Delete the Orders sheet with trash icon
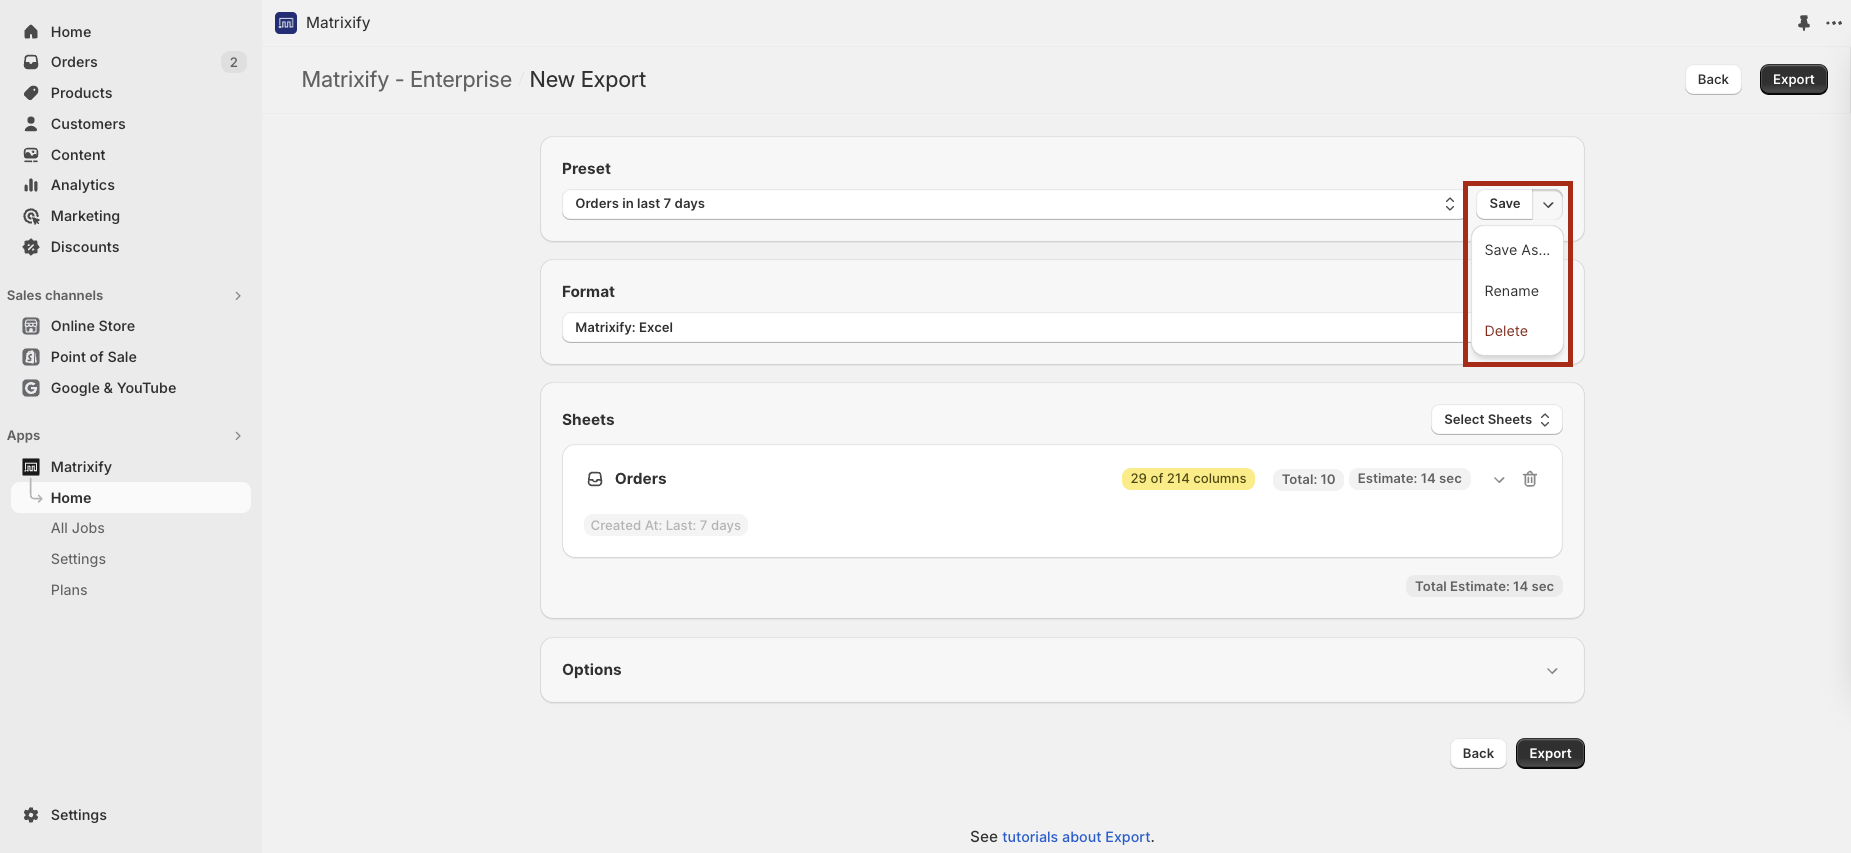Viewport: 1851px width, 853px height. [x=1529, y=479]
